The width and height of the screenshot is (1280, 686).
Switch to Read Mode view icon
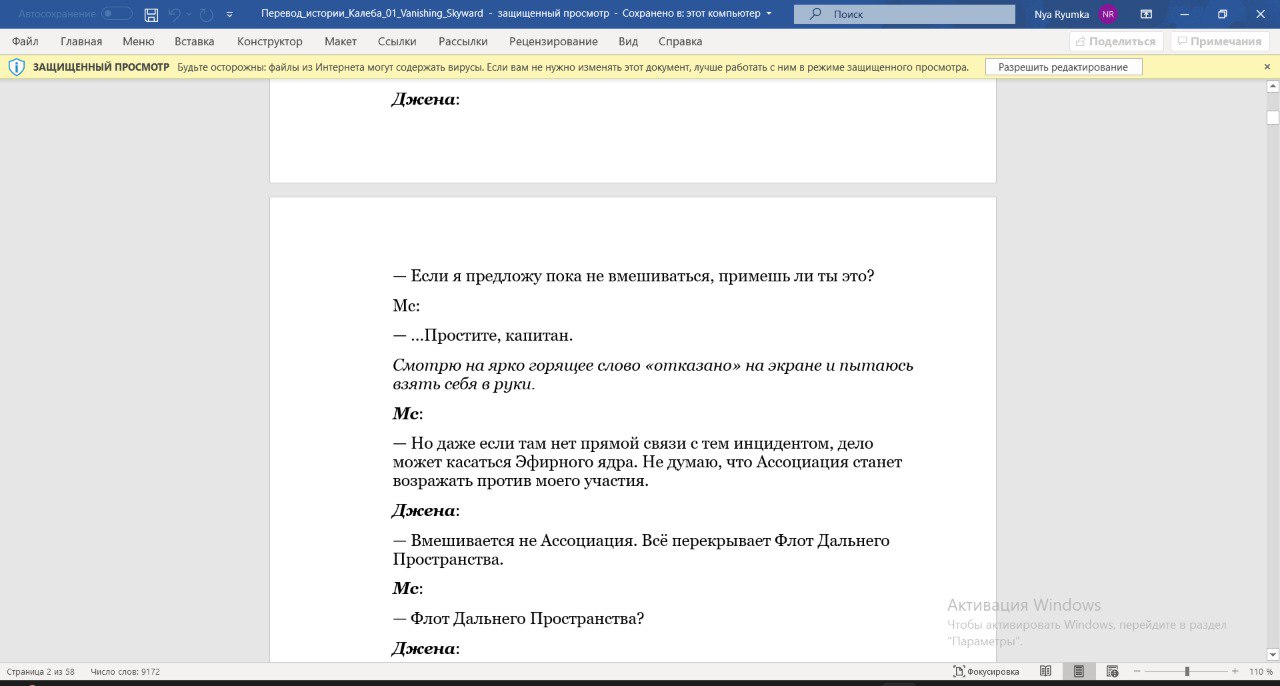point(1045,672)
